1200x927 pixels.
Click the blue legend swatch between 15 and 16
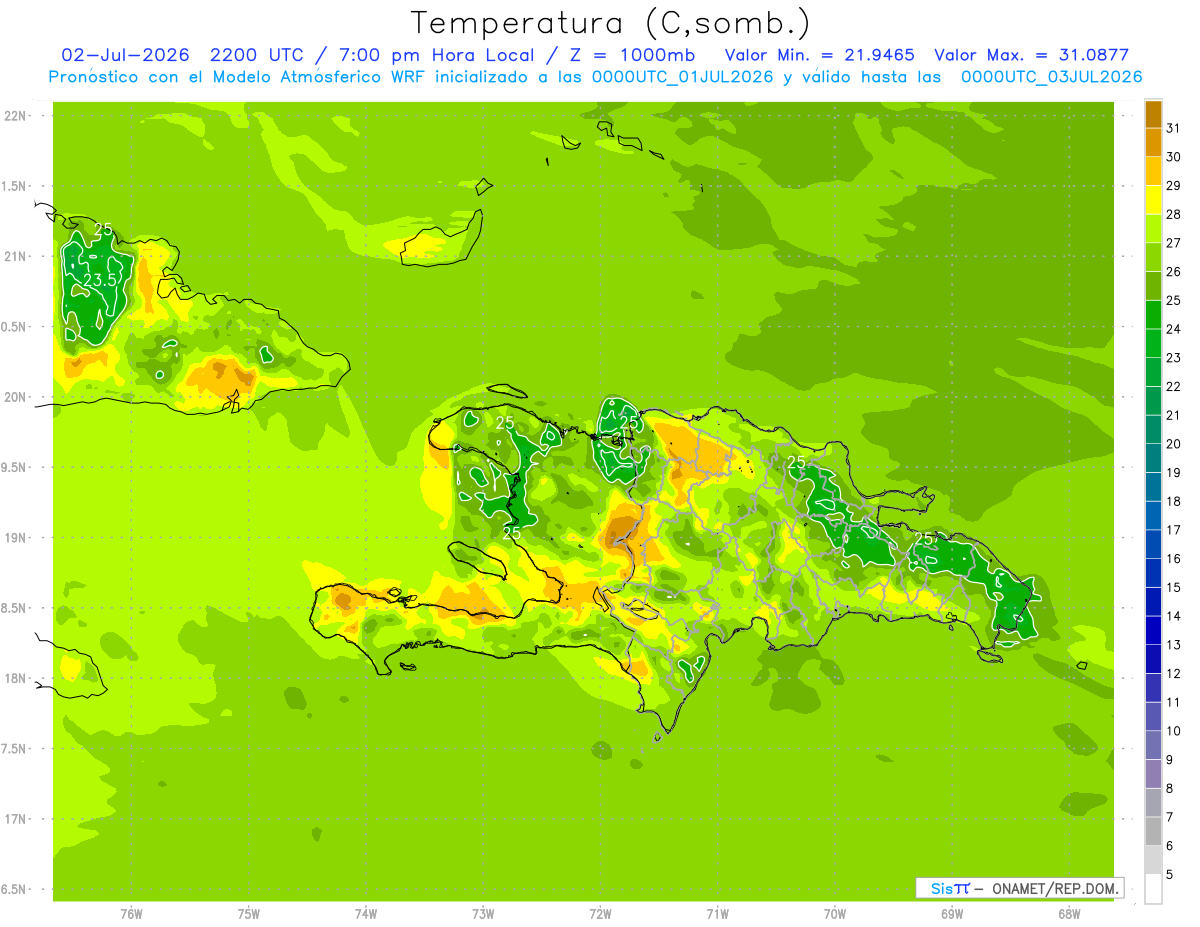(1153, 573)
